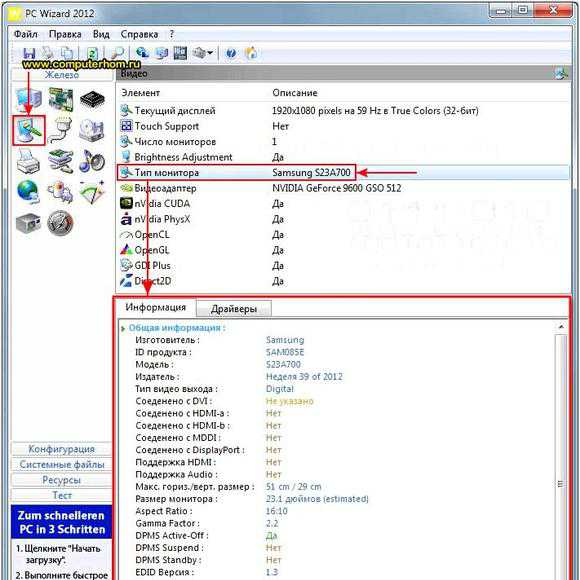
Task: Select the Видеоадаптер row
Action: (343, 188)
